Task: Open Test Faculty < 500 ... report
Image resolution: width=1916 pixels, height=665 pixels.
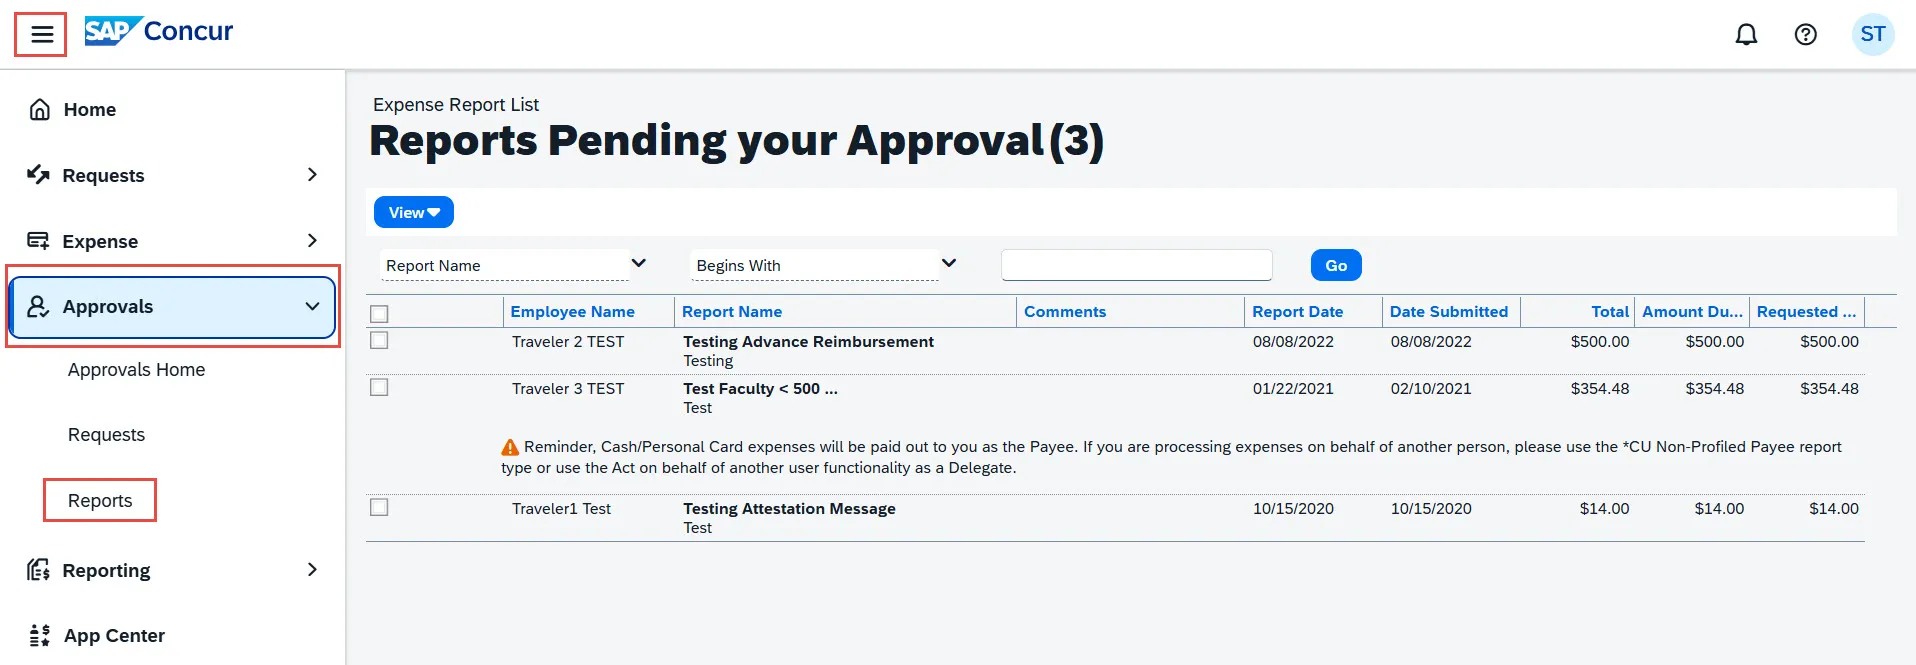Action: click(x=760, y=389)
